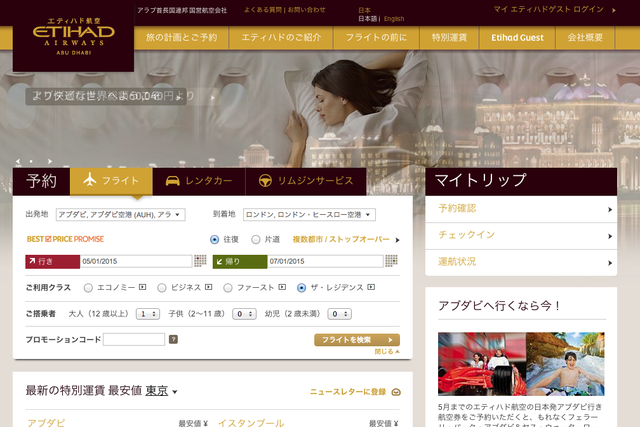Screen dimensions: 640x427
Task: Select the 片道 one-way radio button
Action: [x=256, y=240]
